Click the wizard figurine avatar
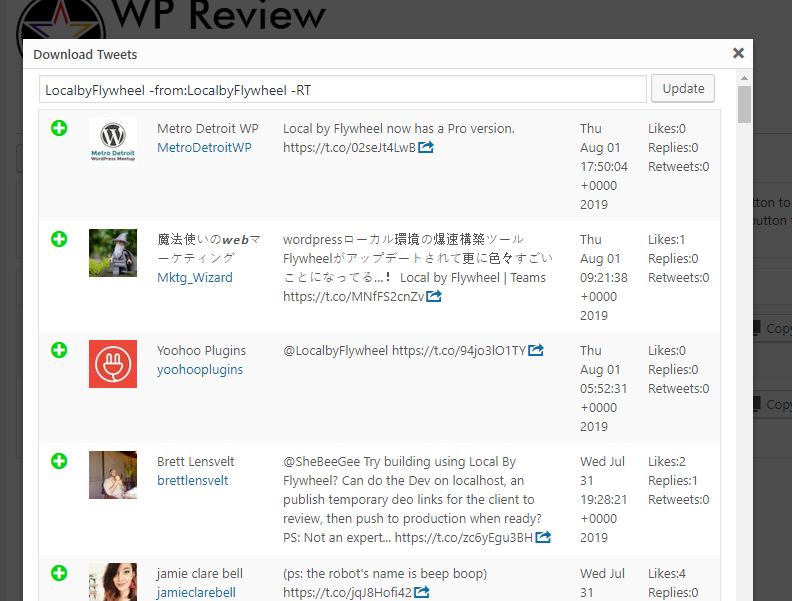The image size is (792, 601). (x=113, y=253)
